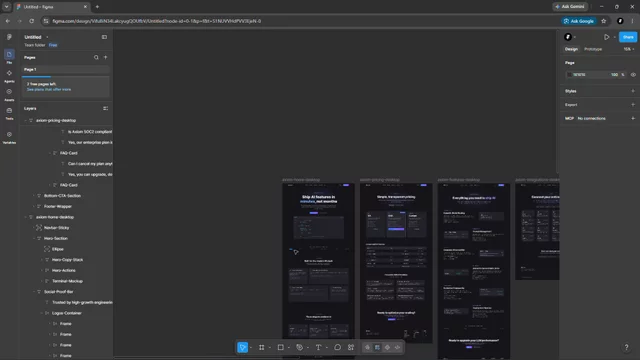This screenshot has width=640, height=360.
Task: Switch to Dev Mode toggle in toolbar
Action: coord(398,347)
